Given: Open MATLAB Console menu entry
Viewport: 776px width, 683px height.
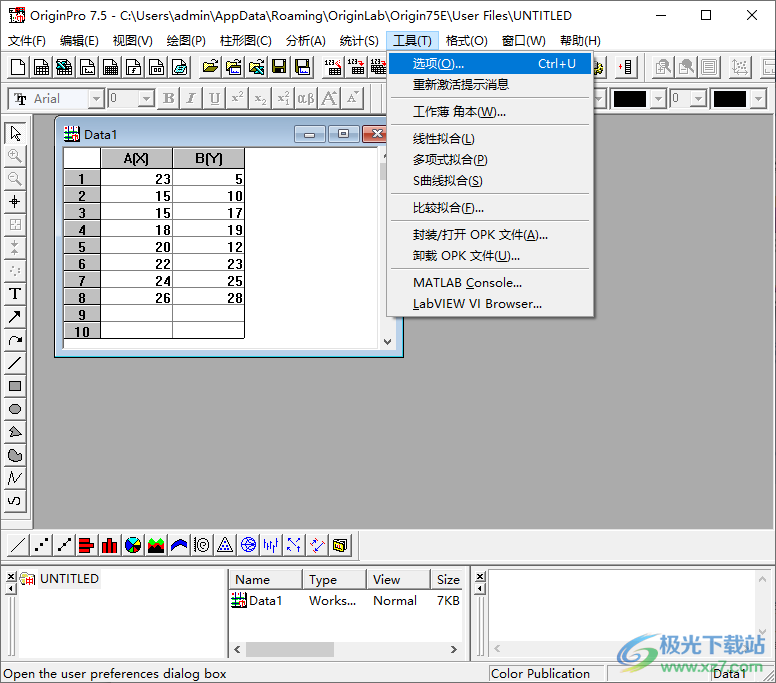Looking at the screenshot, I should (x=490, y=283).
